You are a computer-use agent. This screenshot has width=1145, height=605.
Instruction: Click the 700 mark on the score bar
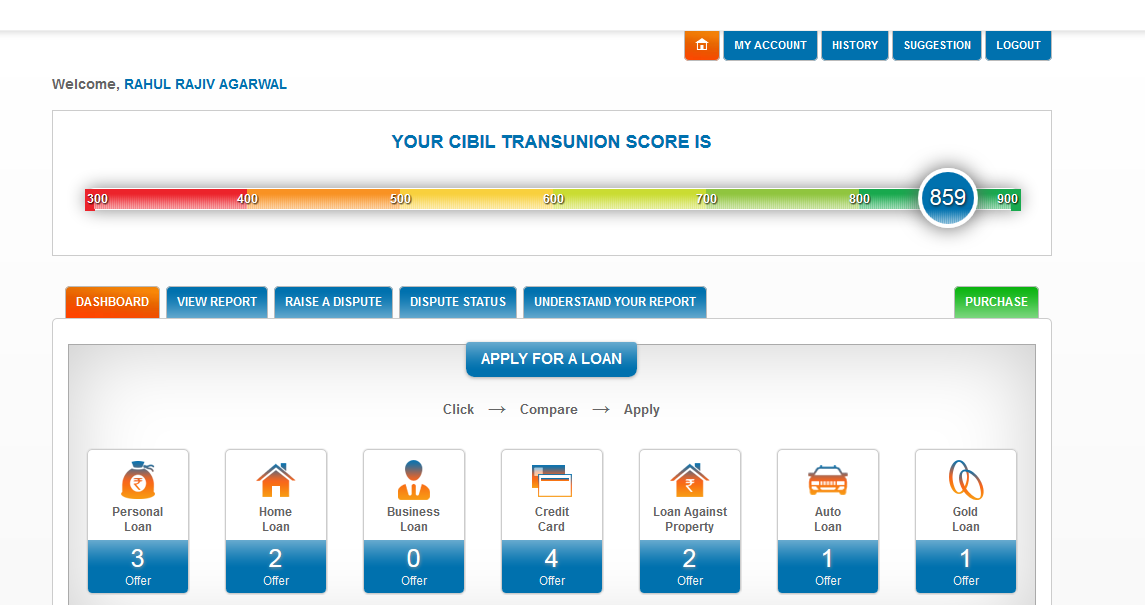706,199
